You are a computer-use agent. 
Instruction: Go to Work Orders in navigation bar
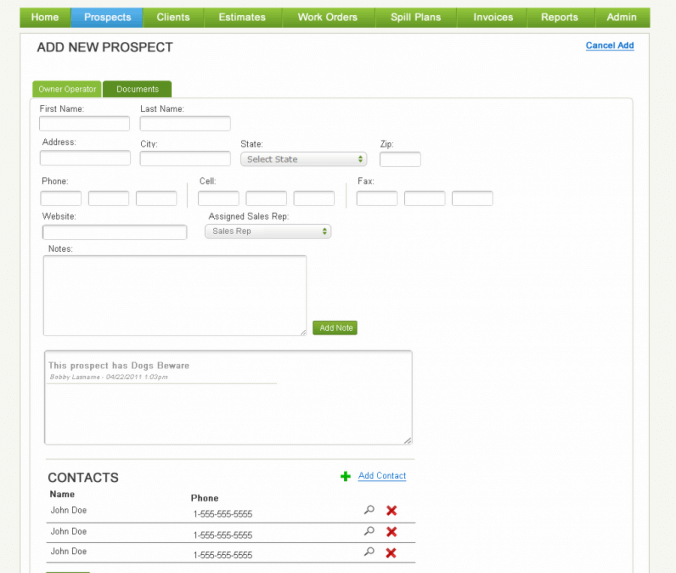(327, 17)
